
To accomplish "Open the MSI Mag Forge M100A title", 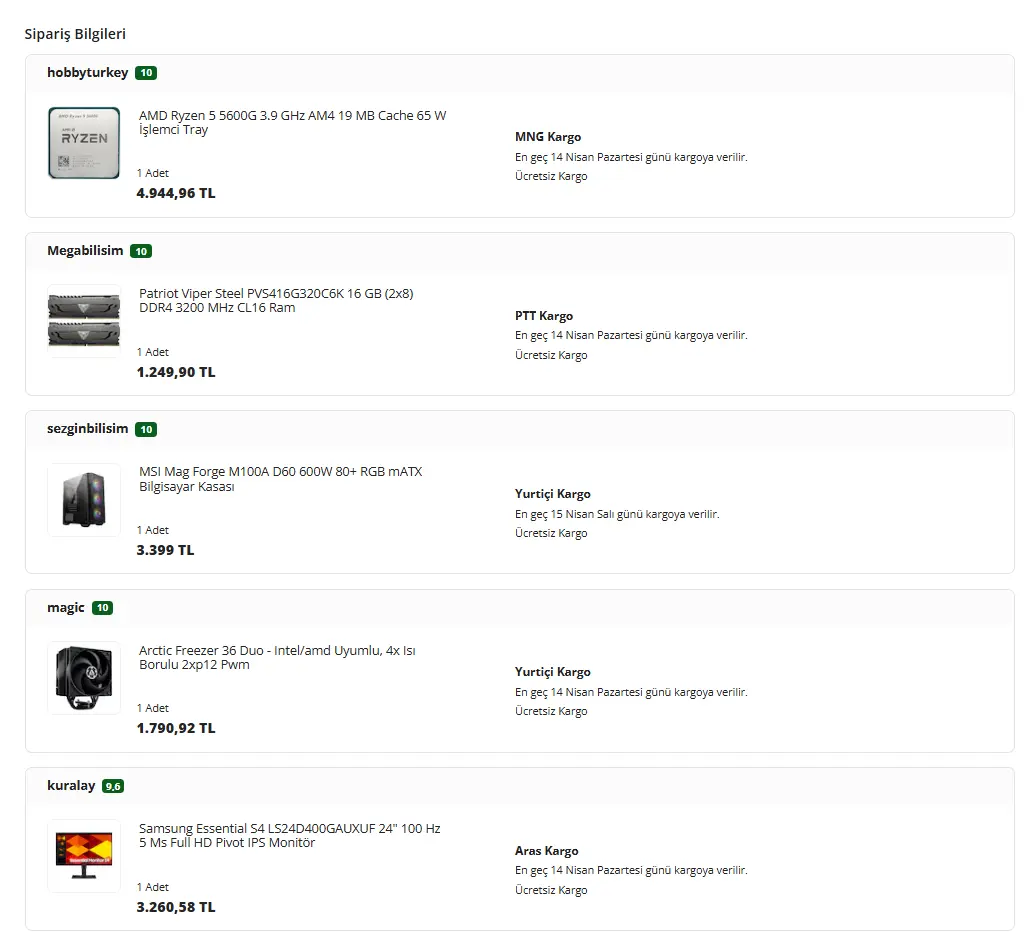I will click(x=281, y=479).
